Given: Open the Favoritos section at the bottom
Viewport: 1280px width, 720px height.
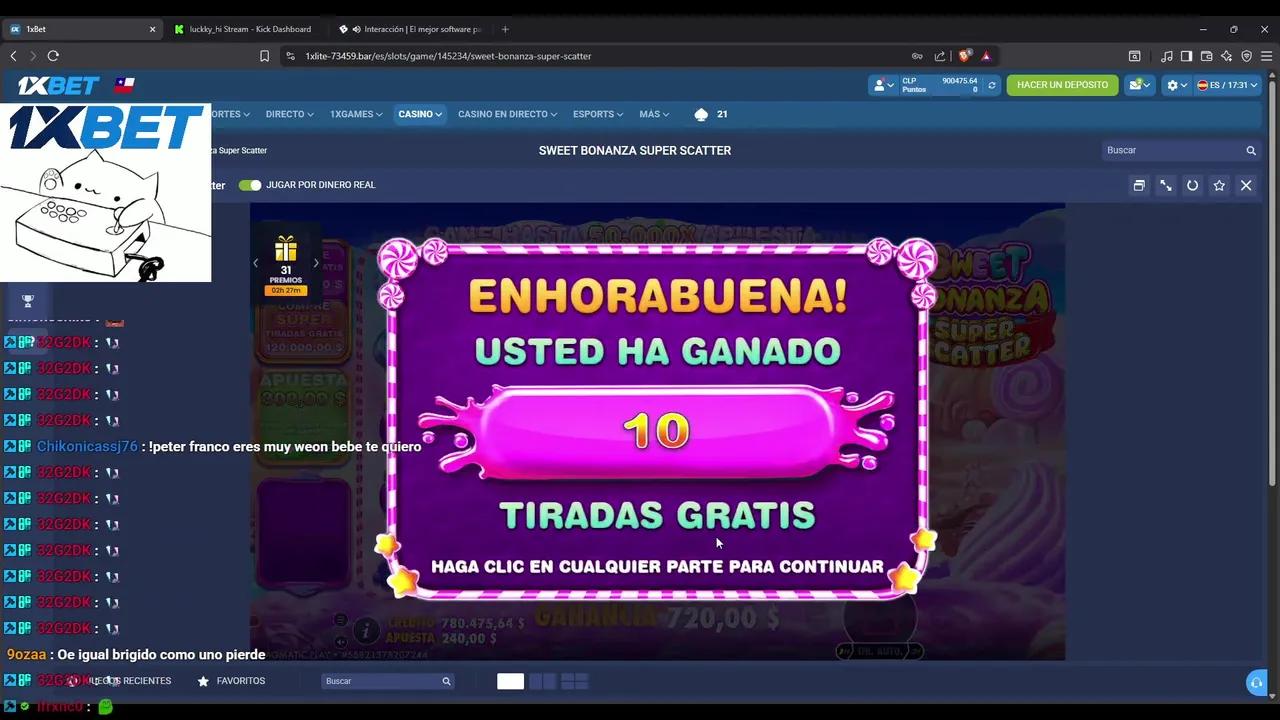Looking at the screenshot, I should tap(232, 681).
